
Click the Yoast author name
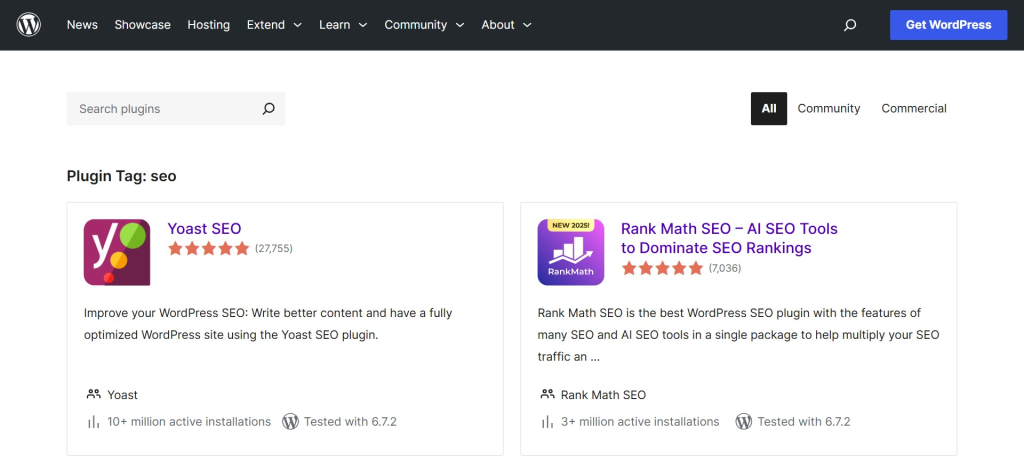tap(123, 395)
